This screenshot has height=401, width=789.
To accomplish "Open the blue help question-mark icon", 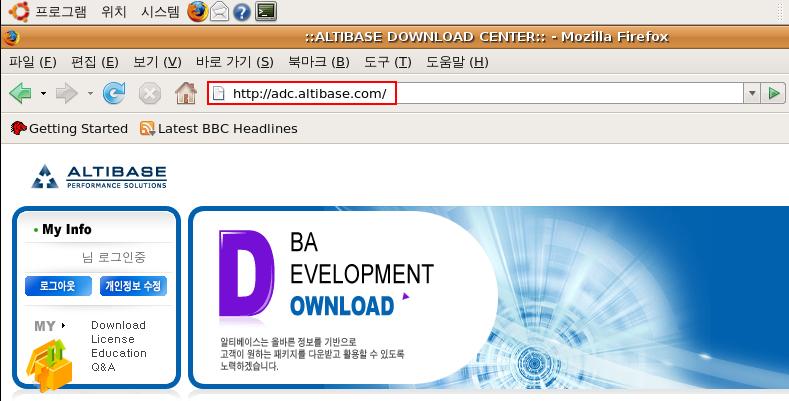I will (242, 12).
